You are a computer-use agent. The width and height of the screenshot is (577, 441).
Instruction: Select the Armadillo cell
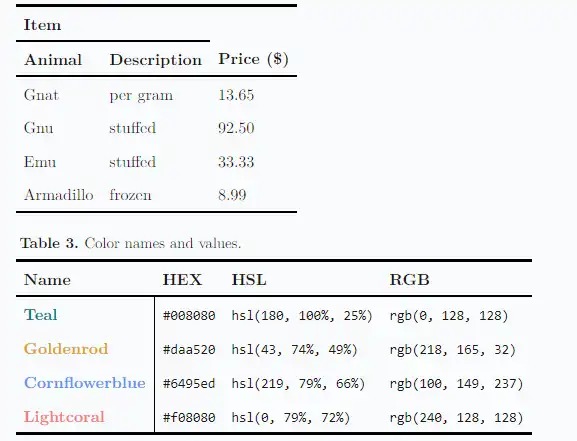[x=59, y=195]
